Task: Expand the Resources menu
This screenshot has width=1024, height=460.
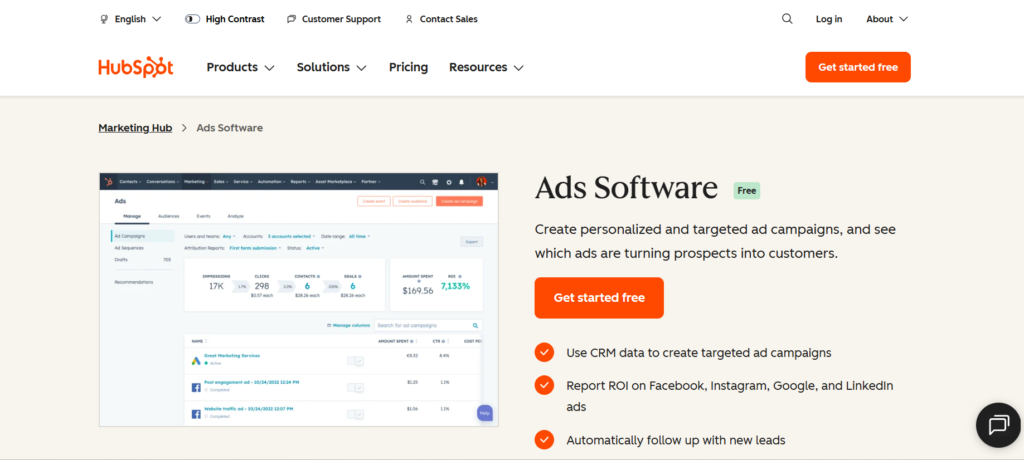Action: [x=487, y=67]
